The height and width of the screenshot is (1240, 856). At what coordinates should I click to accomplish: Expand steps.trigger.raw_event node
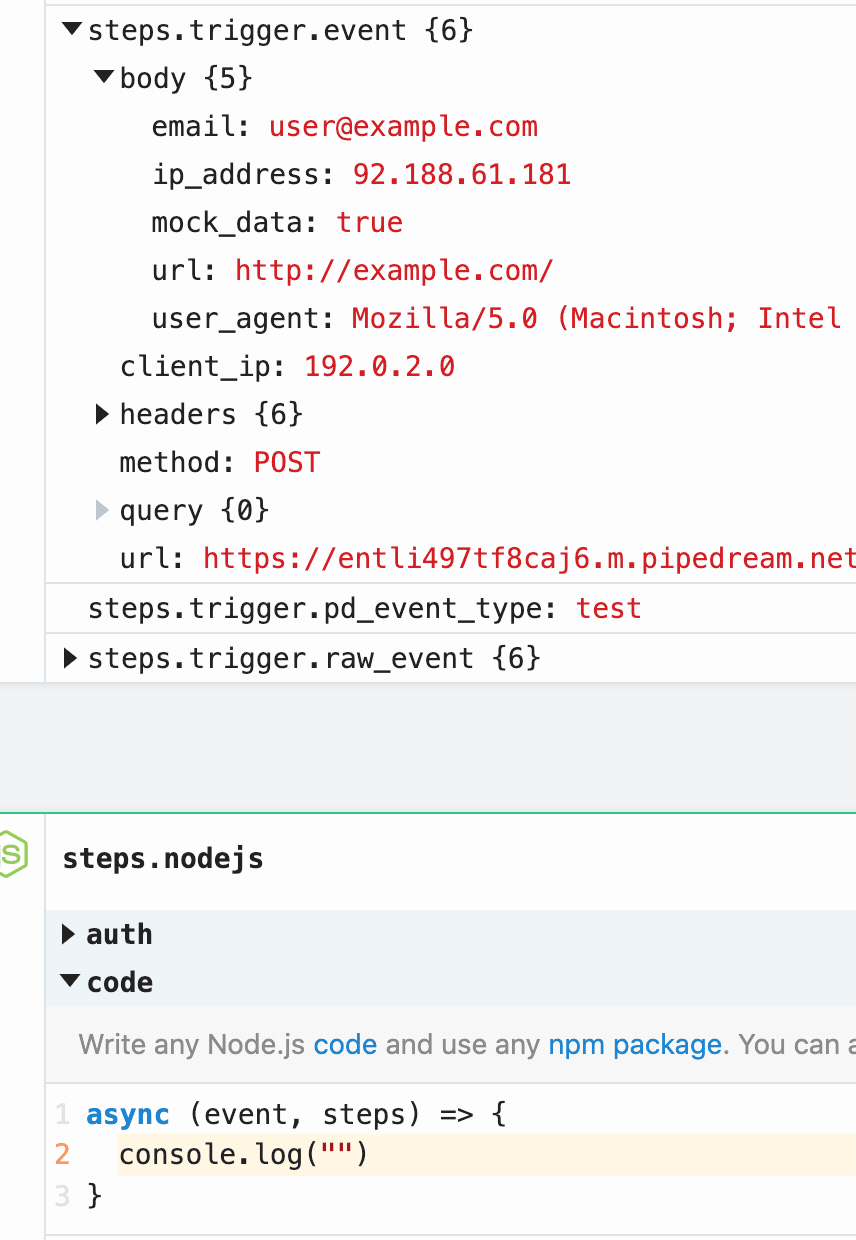(x=71, y=658)
